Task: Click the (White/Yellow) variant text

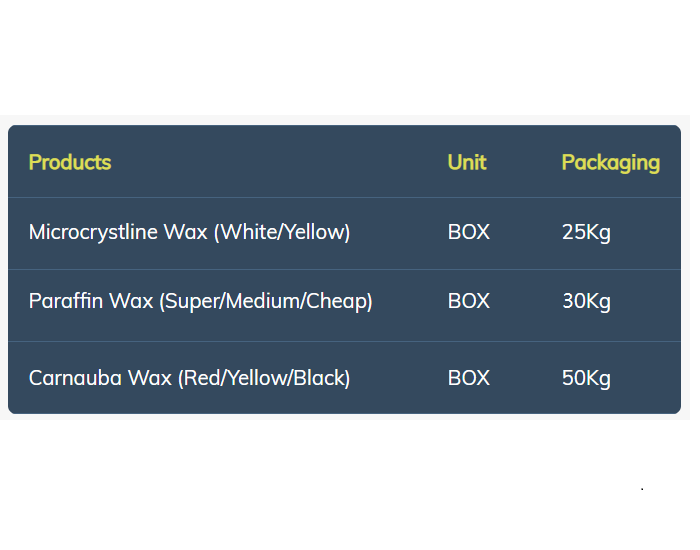Action: coord(282,233)
